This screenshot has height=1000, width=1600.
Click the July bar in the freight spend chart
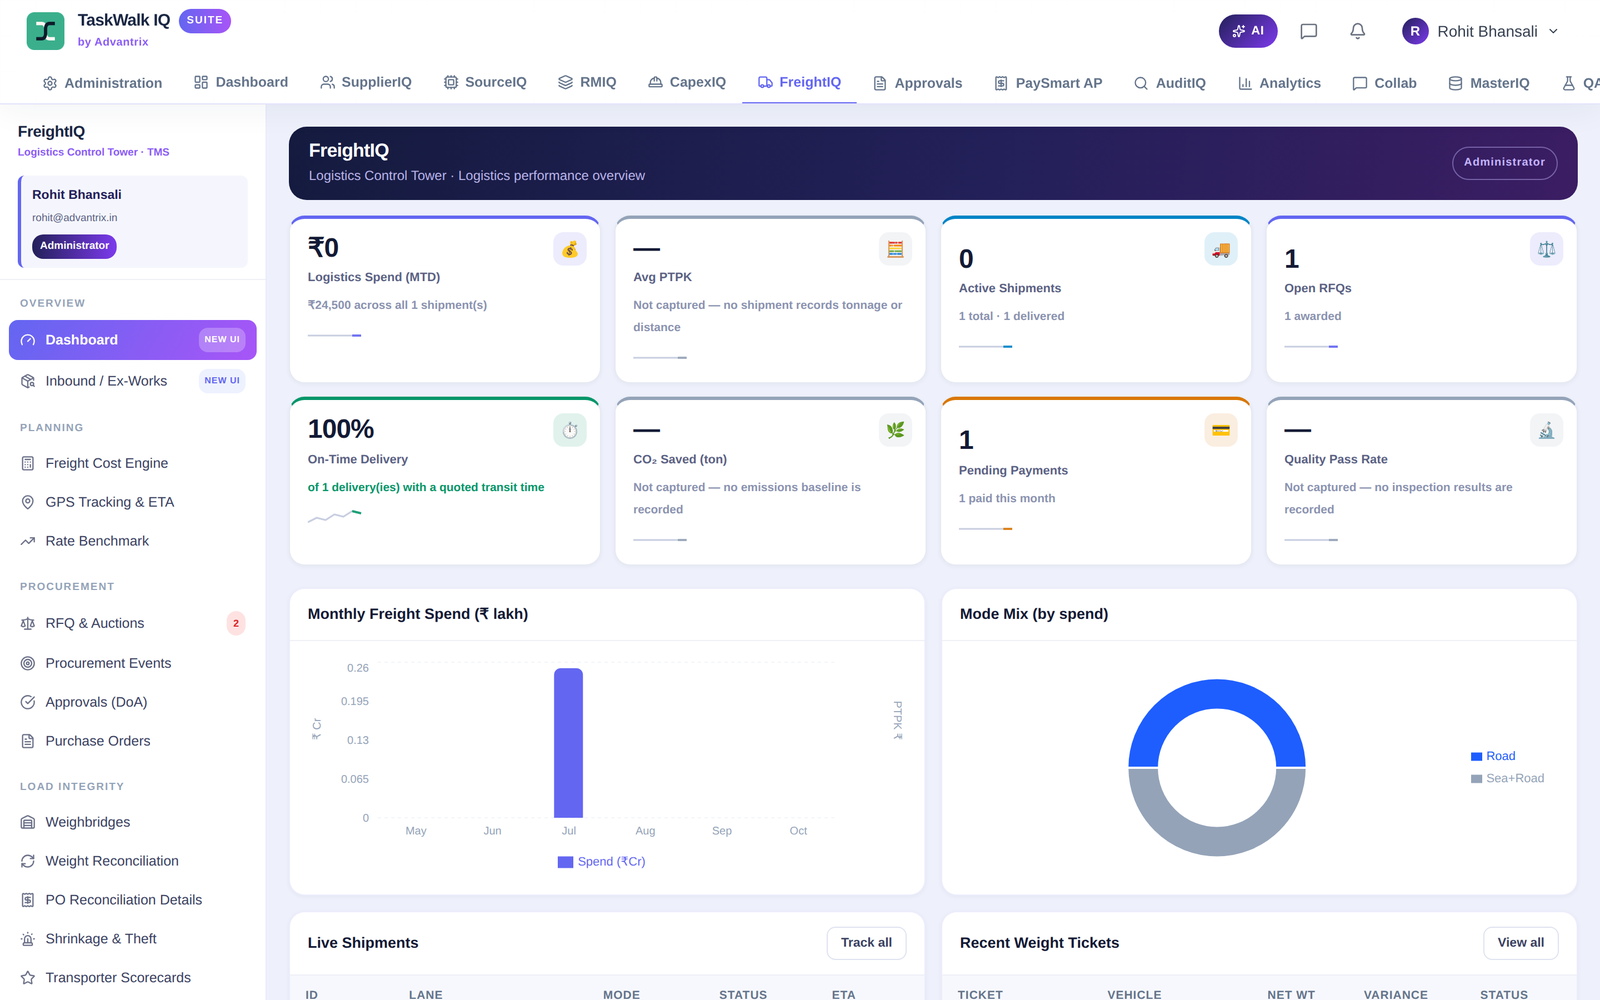568,743
